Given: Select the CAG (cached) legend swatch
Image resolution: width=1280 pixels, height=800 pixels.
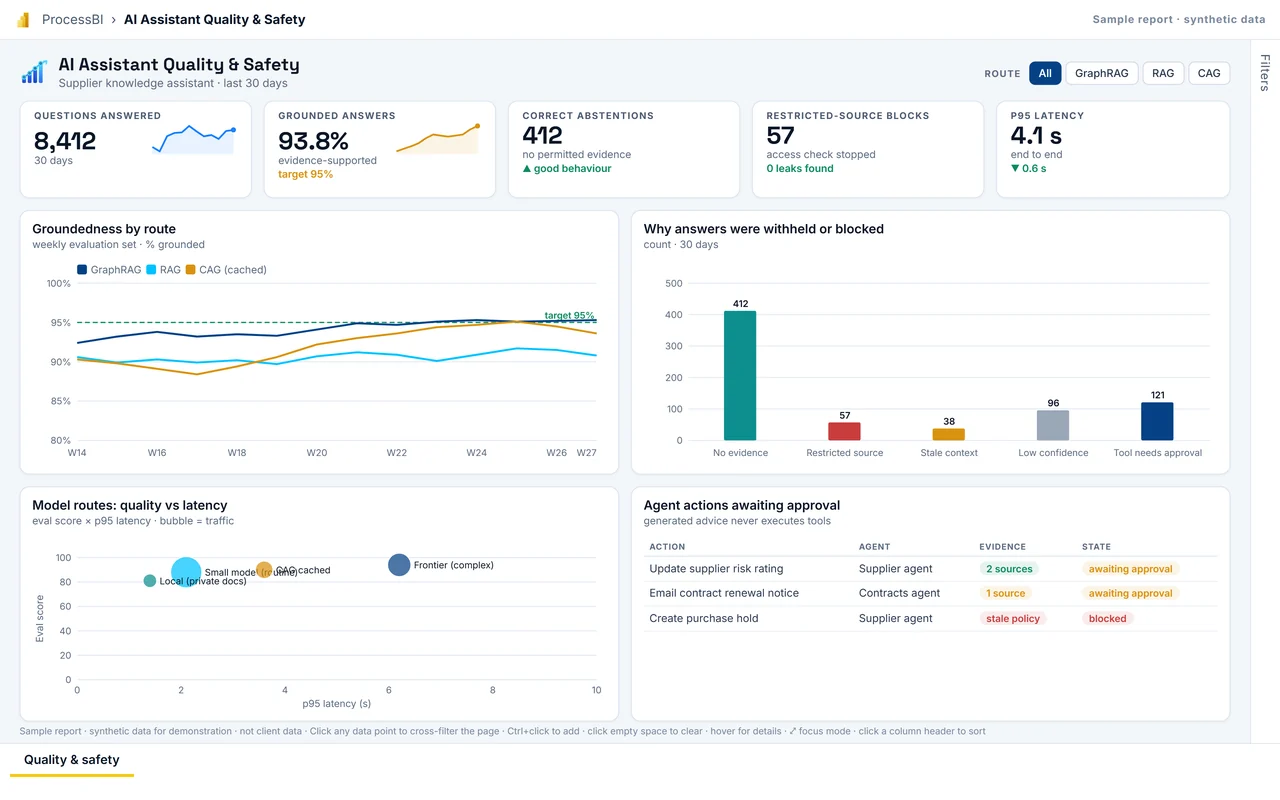Looking at the screenshot, I should [190, 270].
